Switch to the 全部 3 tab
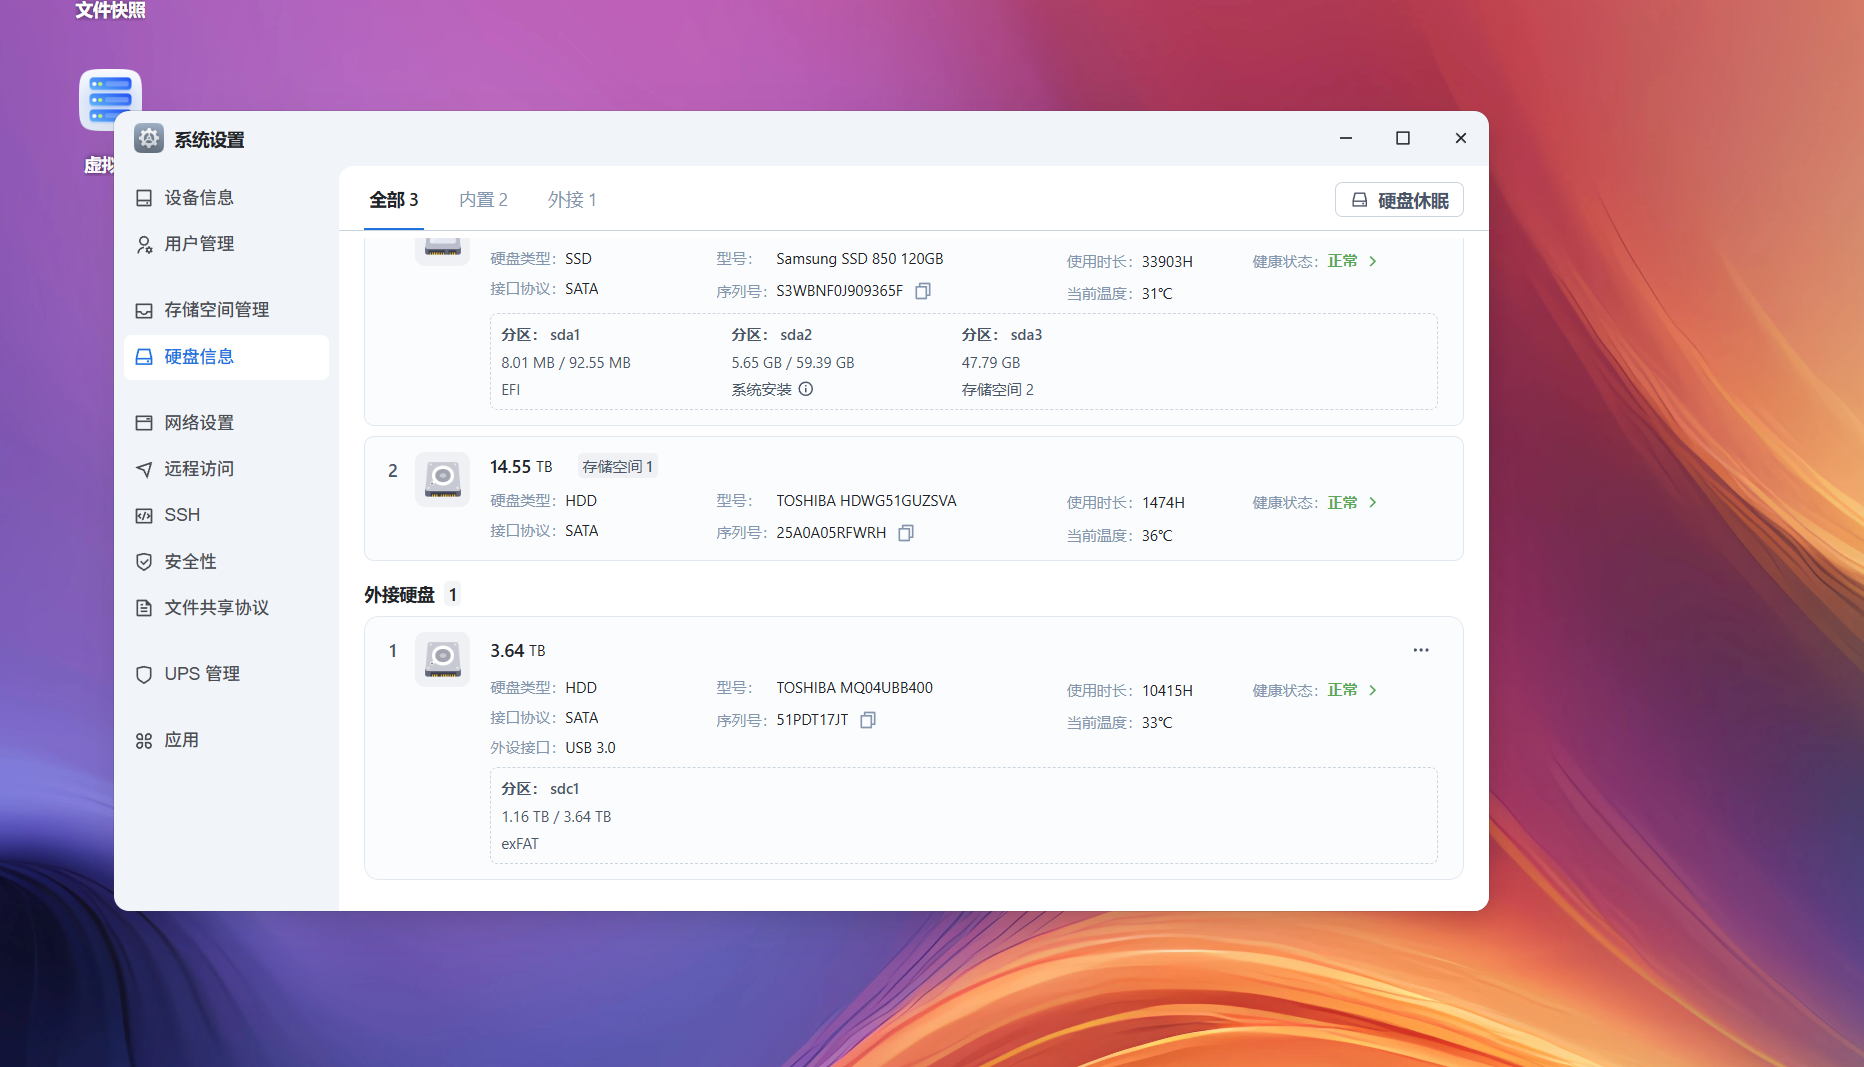 click(x=394, y=200)
